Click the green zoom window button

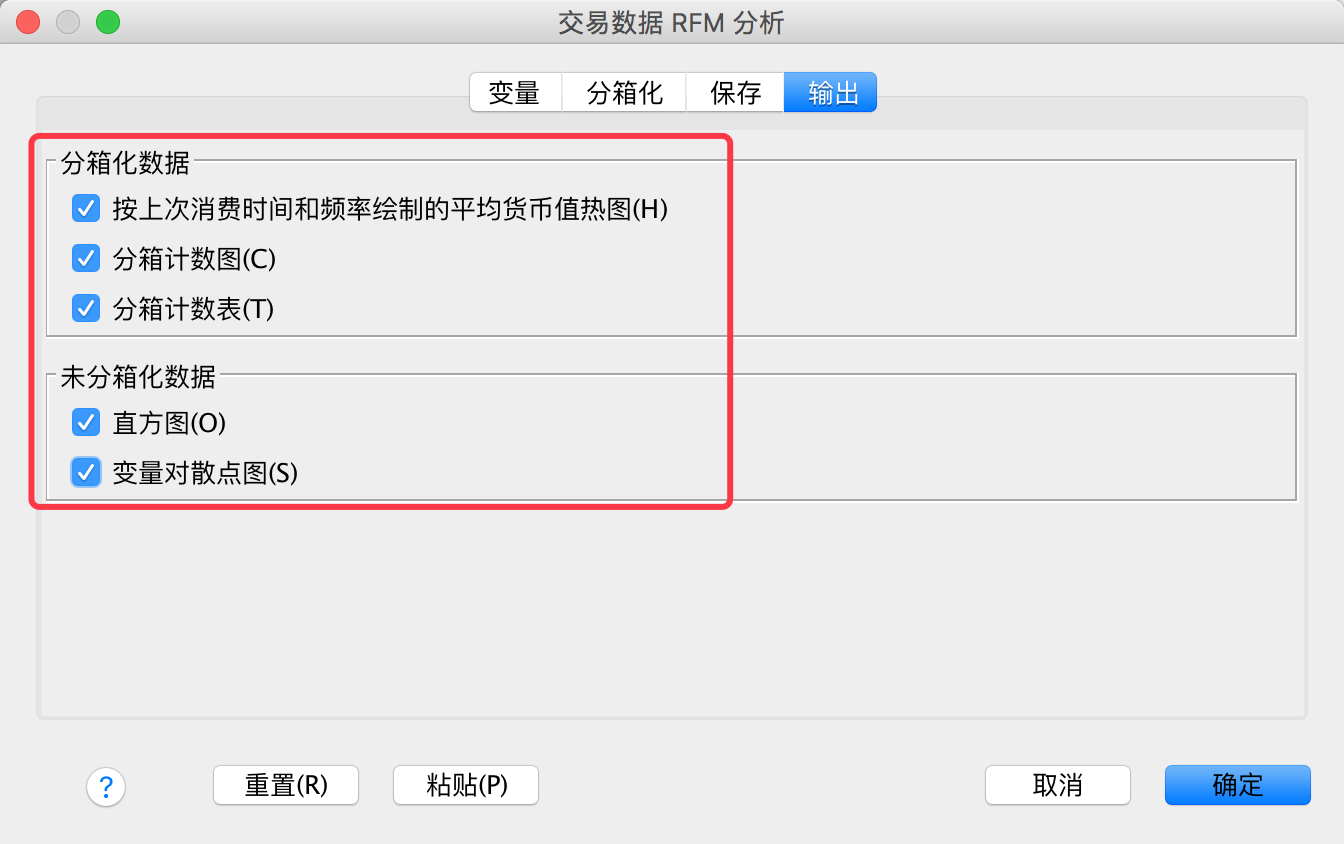[107, 22]
